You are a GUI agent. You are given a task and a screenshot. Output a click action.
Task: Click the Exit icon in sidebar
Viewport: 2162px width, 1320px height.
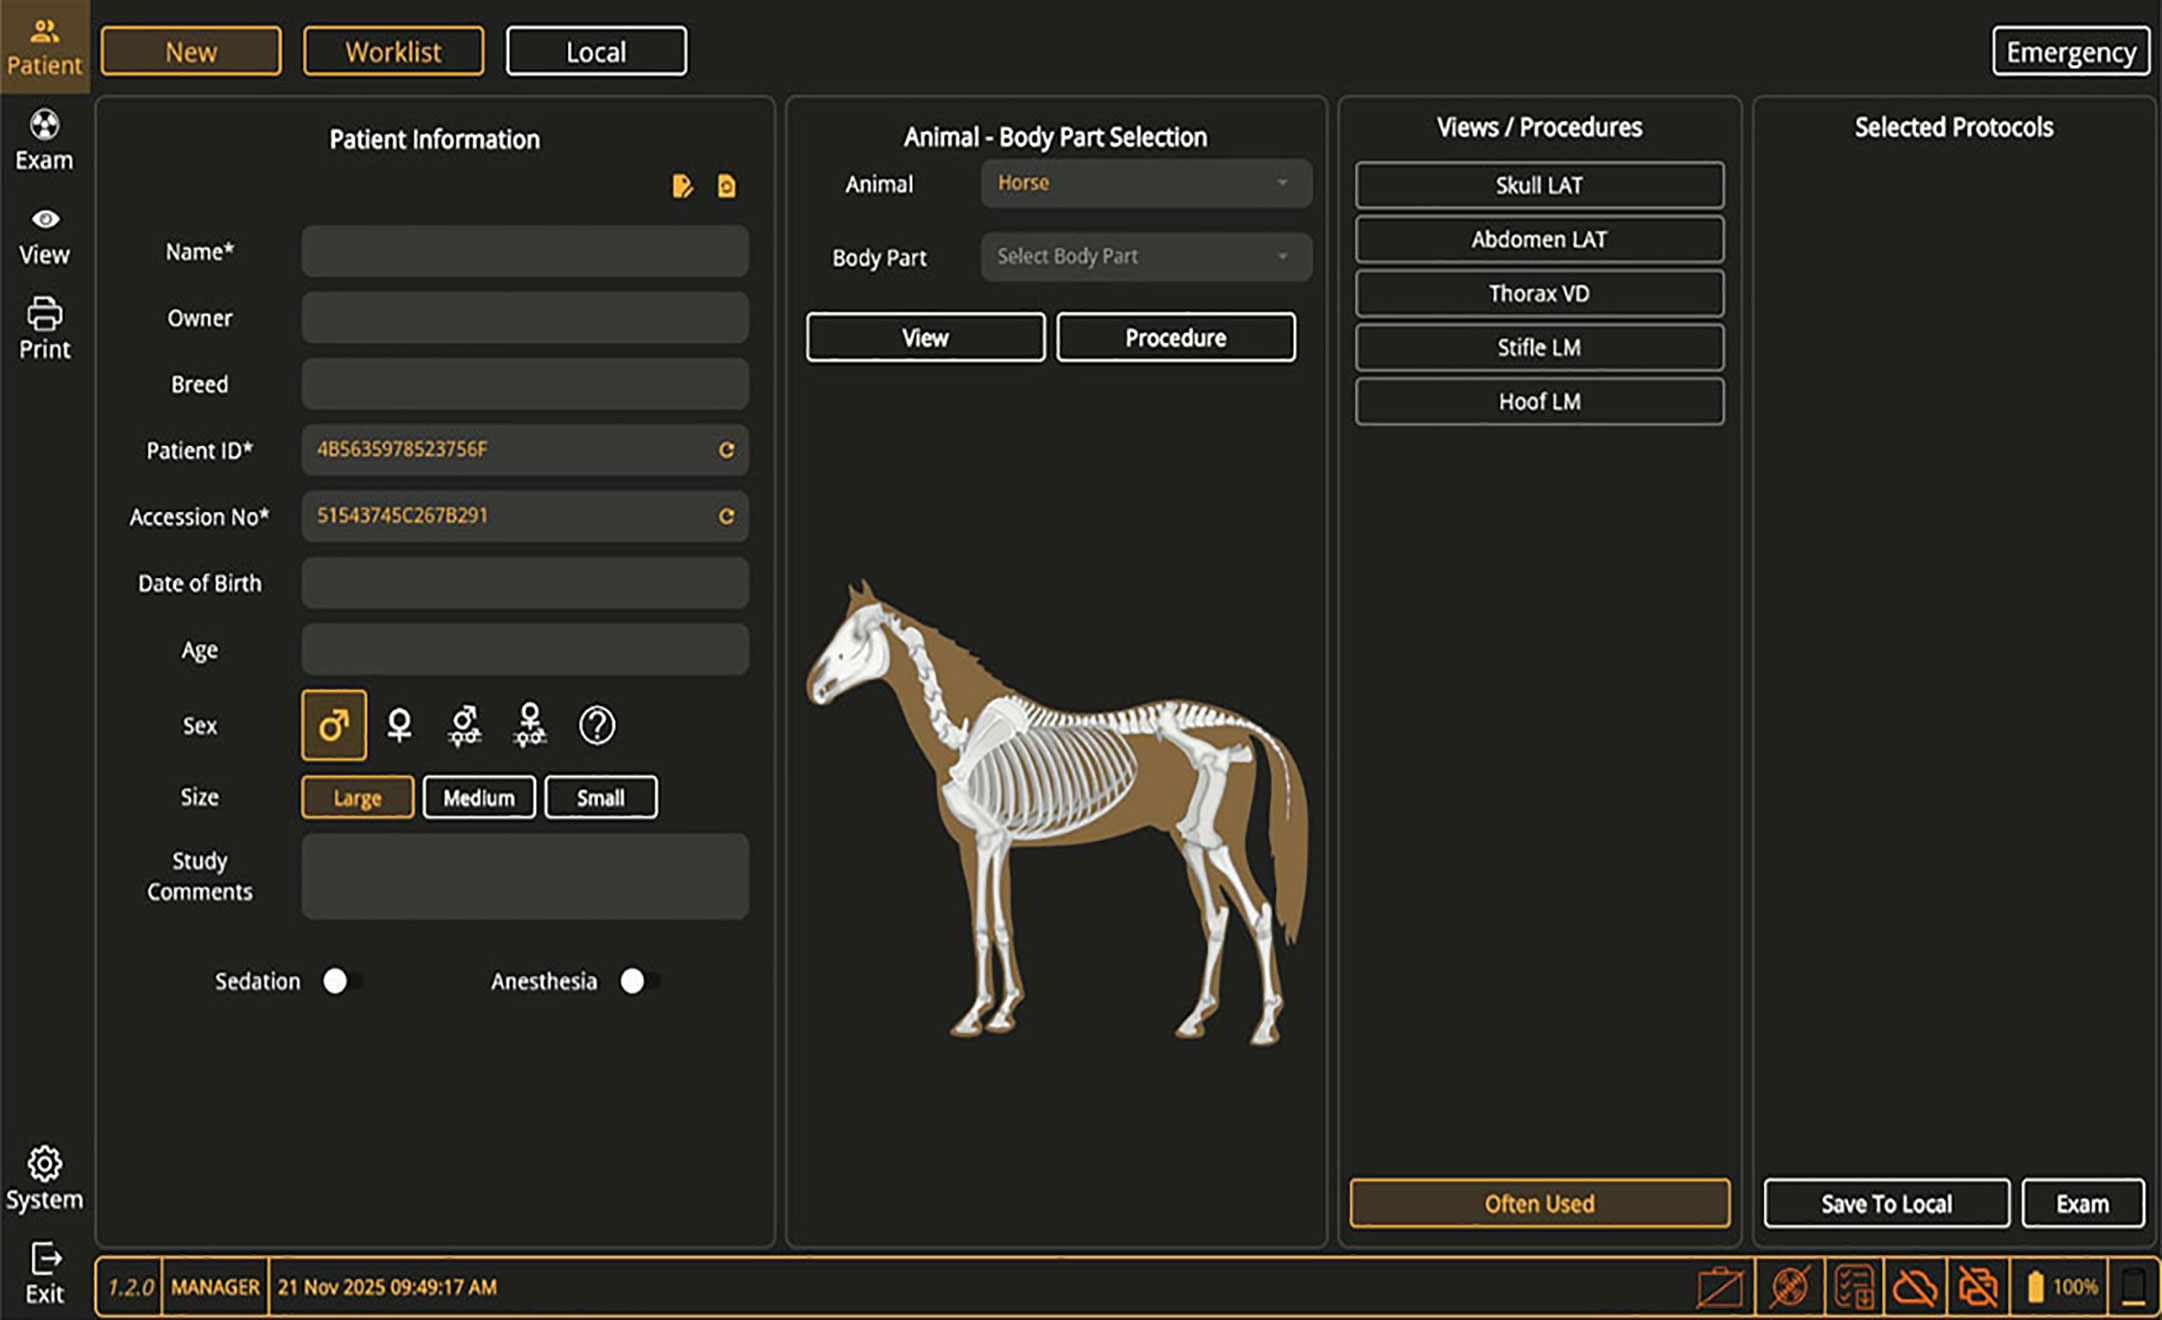[44, 1258]
